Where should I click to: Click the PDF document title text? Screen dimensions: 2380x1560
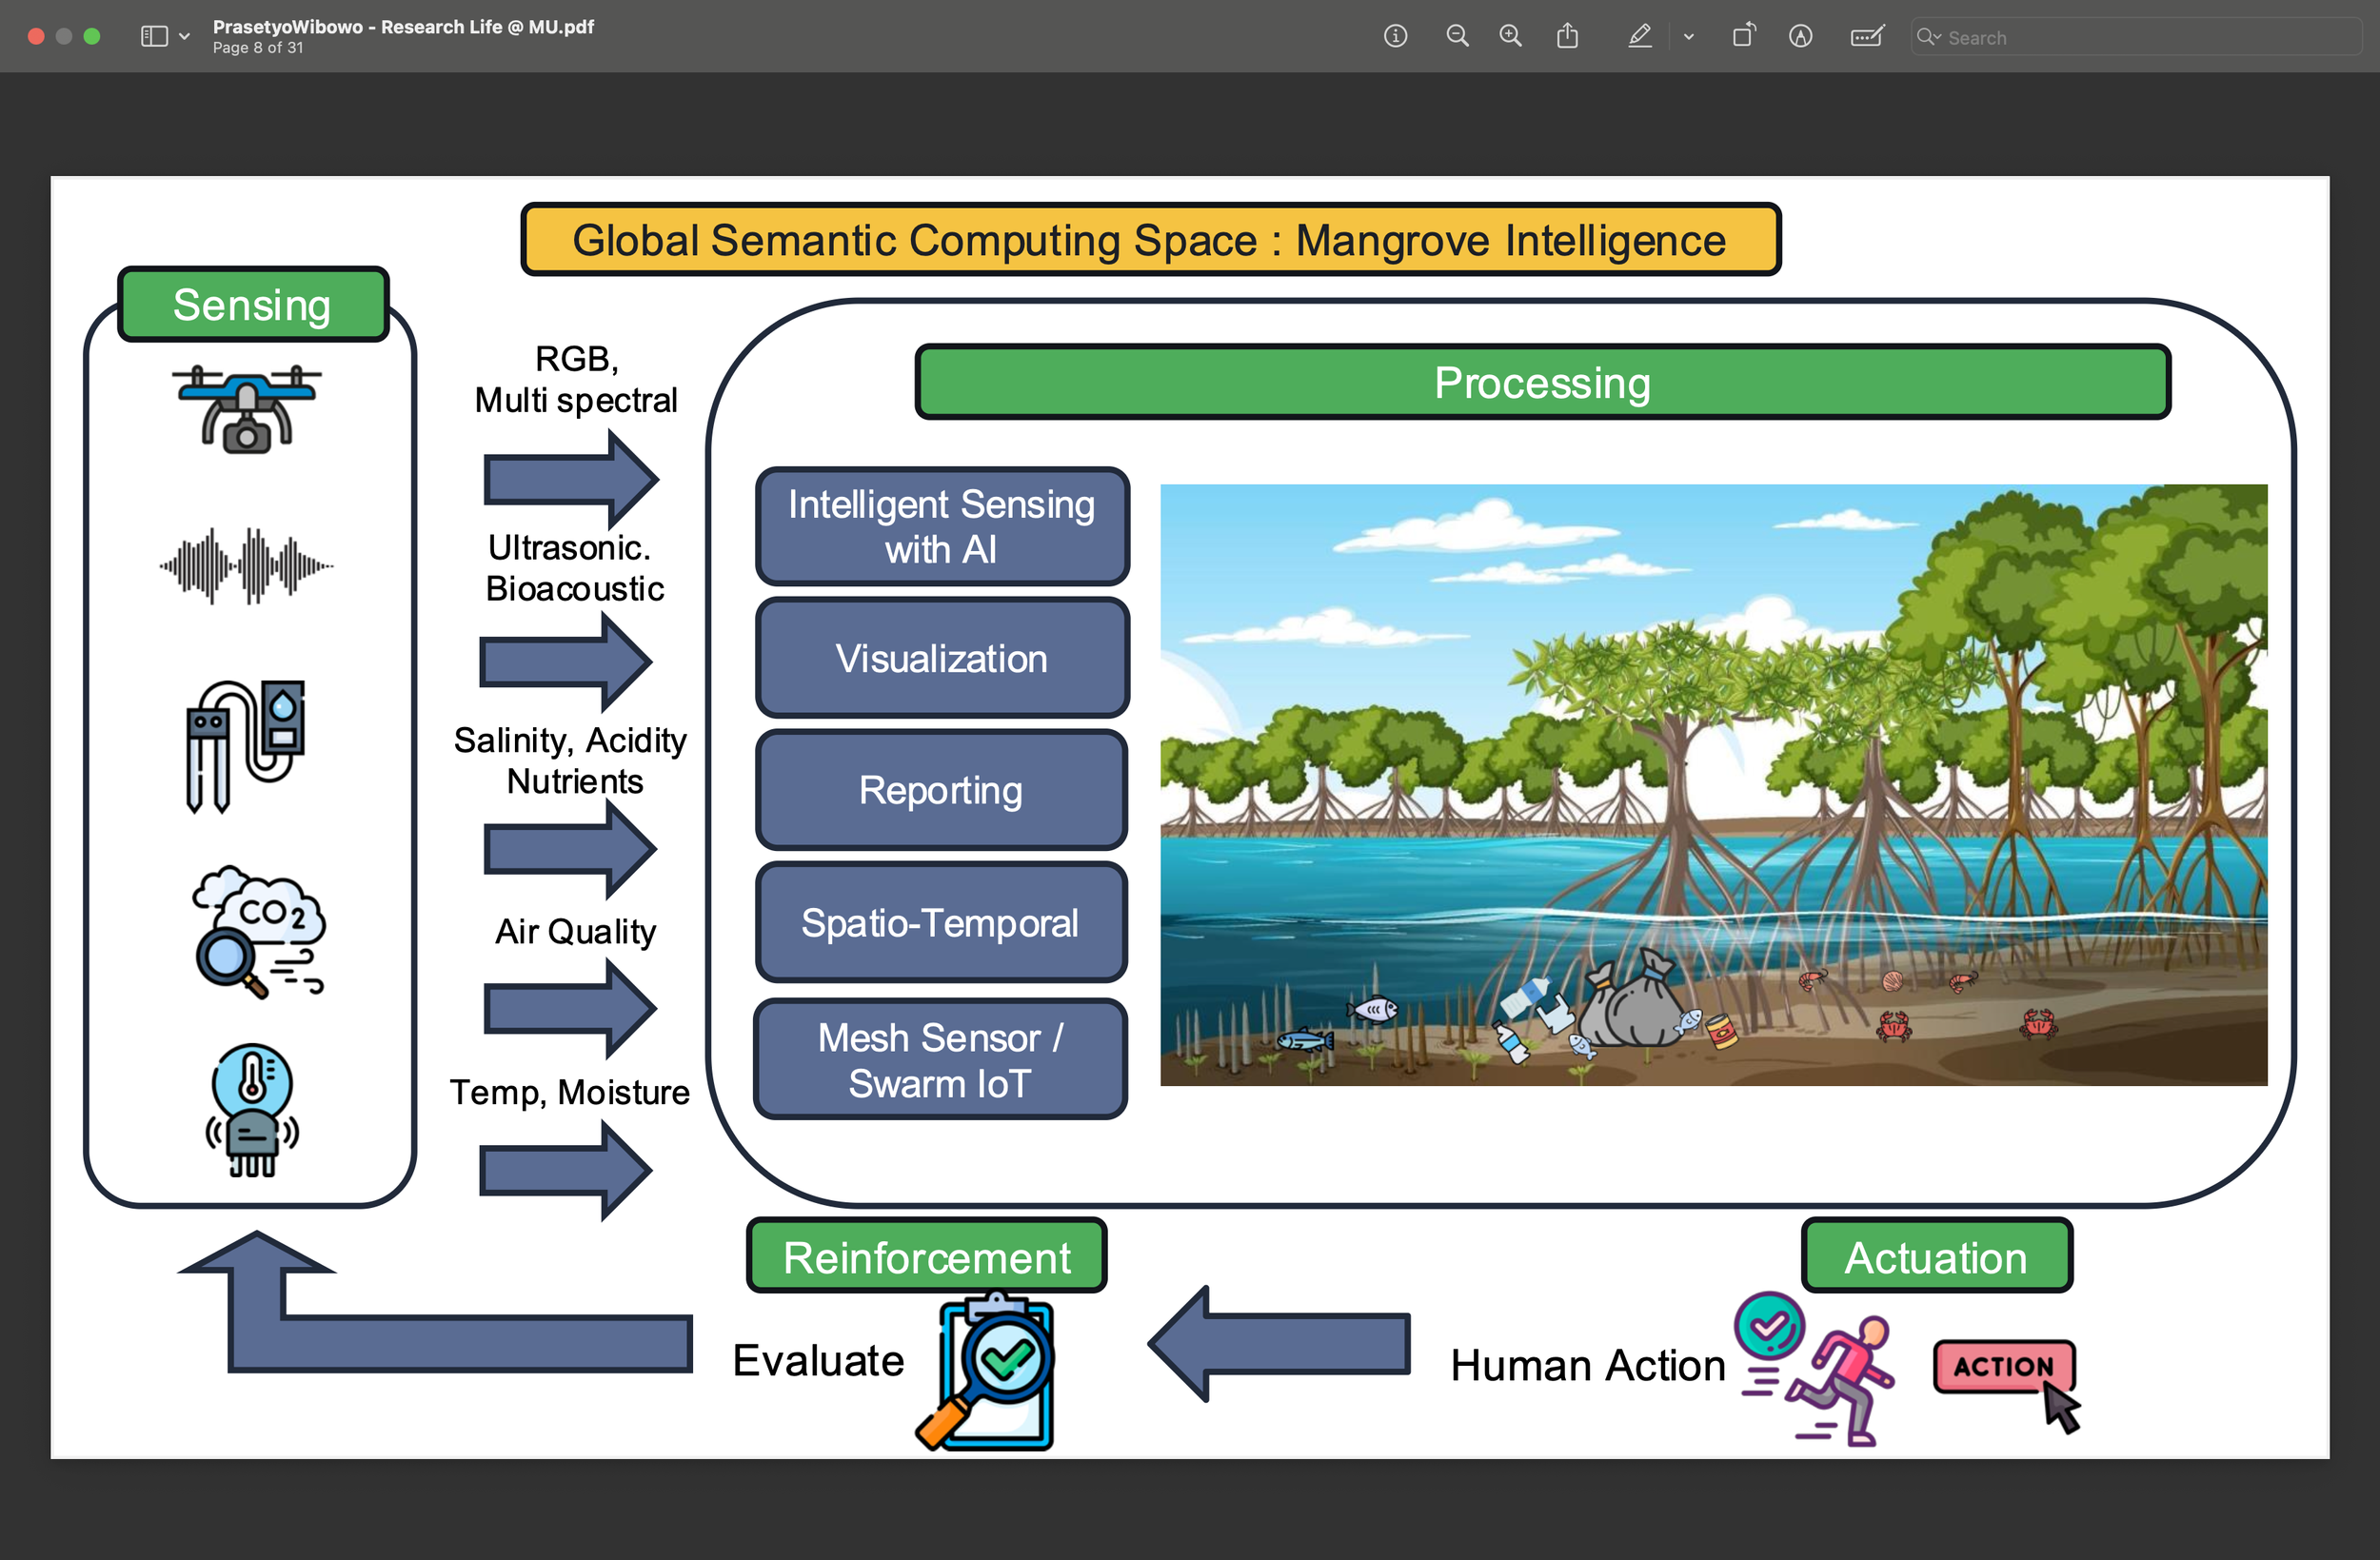click(x=403, y=27)
